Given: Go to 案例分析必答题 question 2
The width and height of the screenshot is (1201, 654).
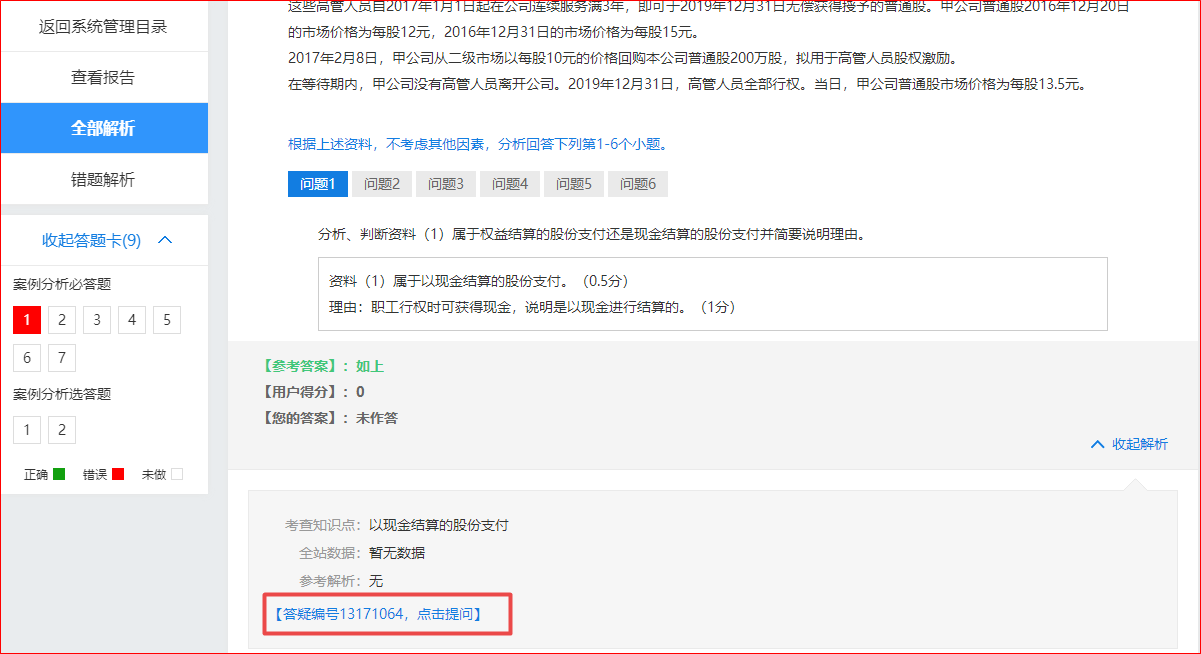Looking at the screenshot, I should tap(62, 320).
